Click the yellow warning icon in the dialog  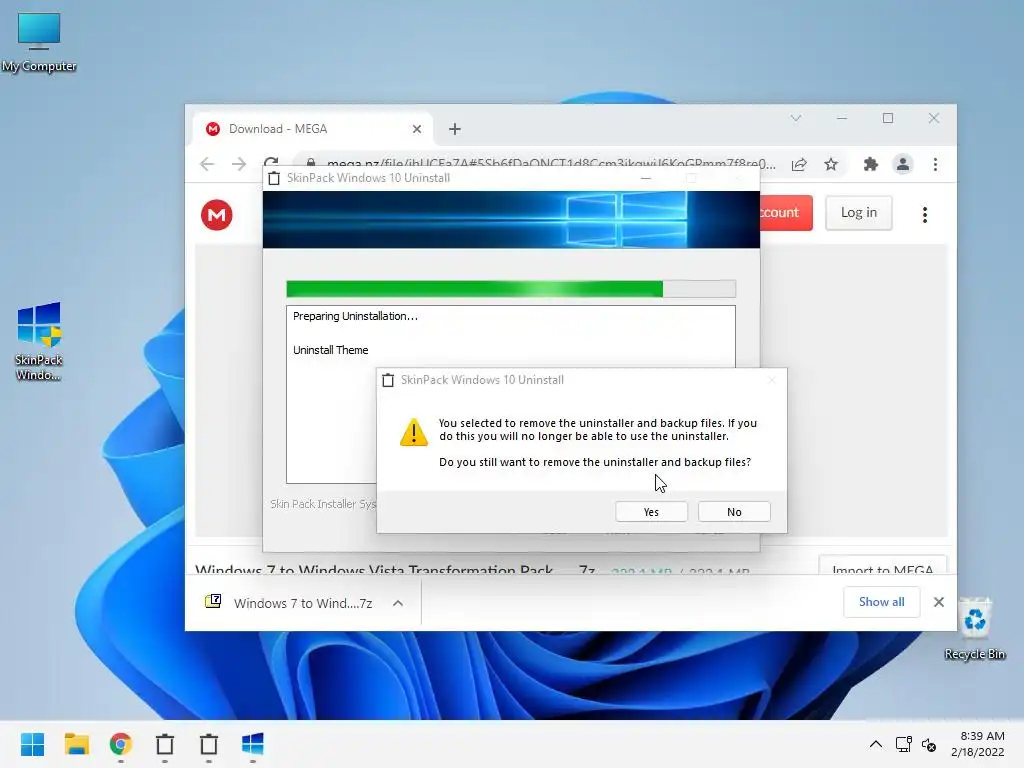(x=413, y=432)
